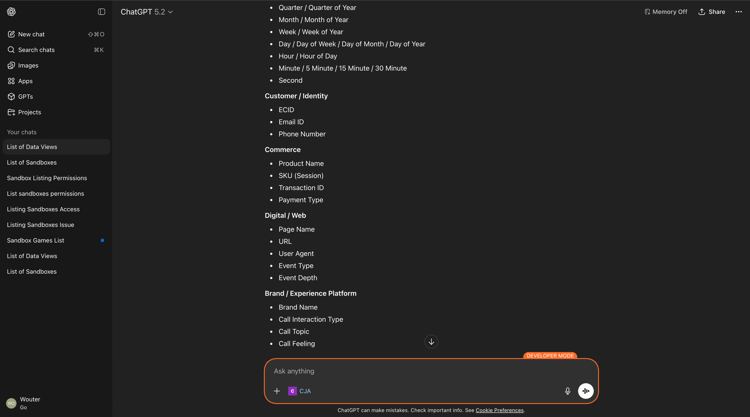Click the Commerce heading
Screen dimensions: 750x417
click(283, 150)
